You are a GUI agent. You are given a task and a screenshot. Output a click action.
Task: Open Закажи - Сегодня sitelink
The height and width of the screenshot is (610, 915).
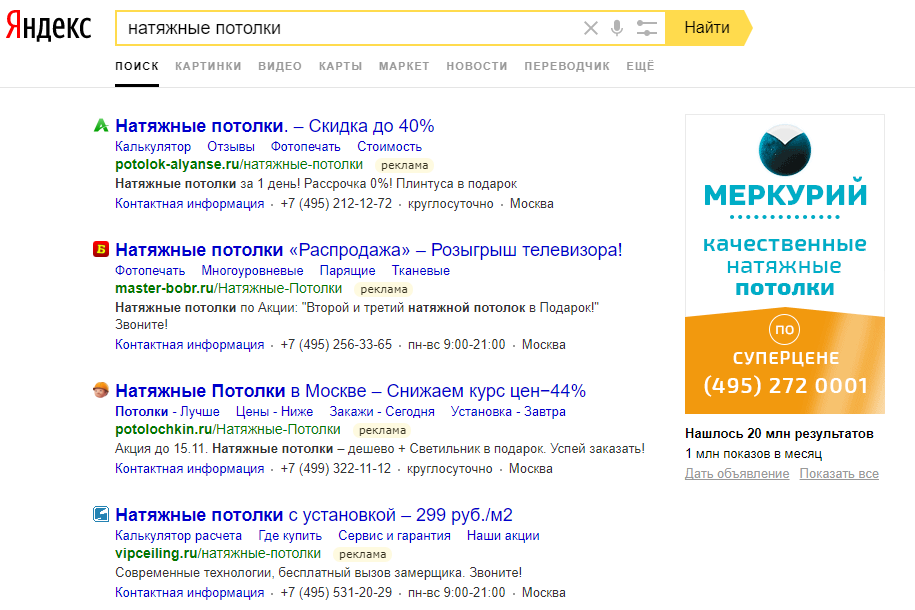[382, 412]
